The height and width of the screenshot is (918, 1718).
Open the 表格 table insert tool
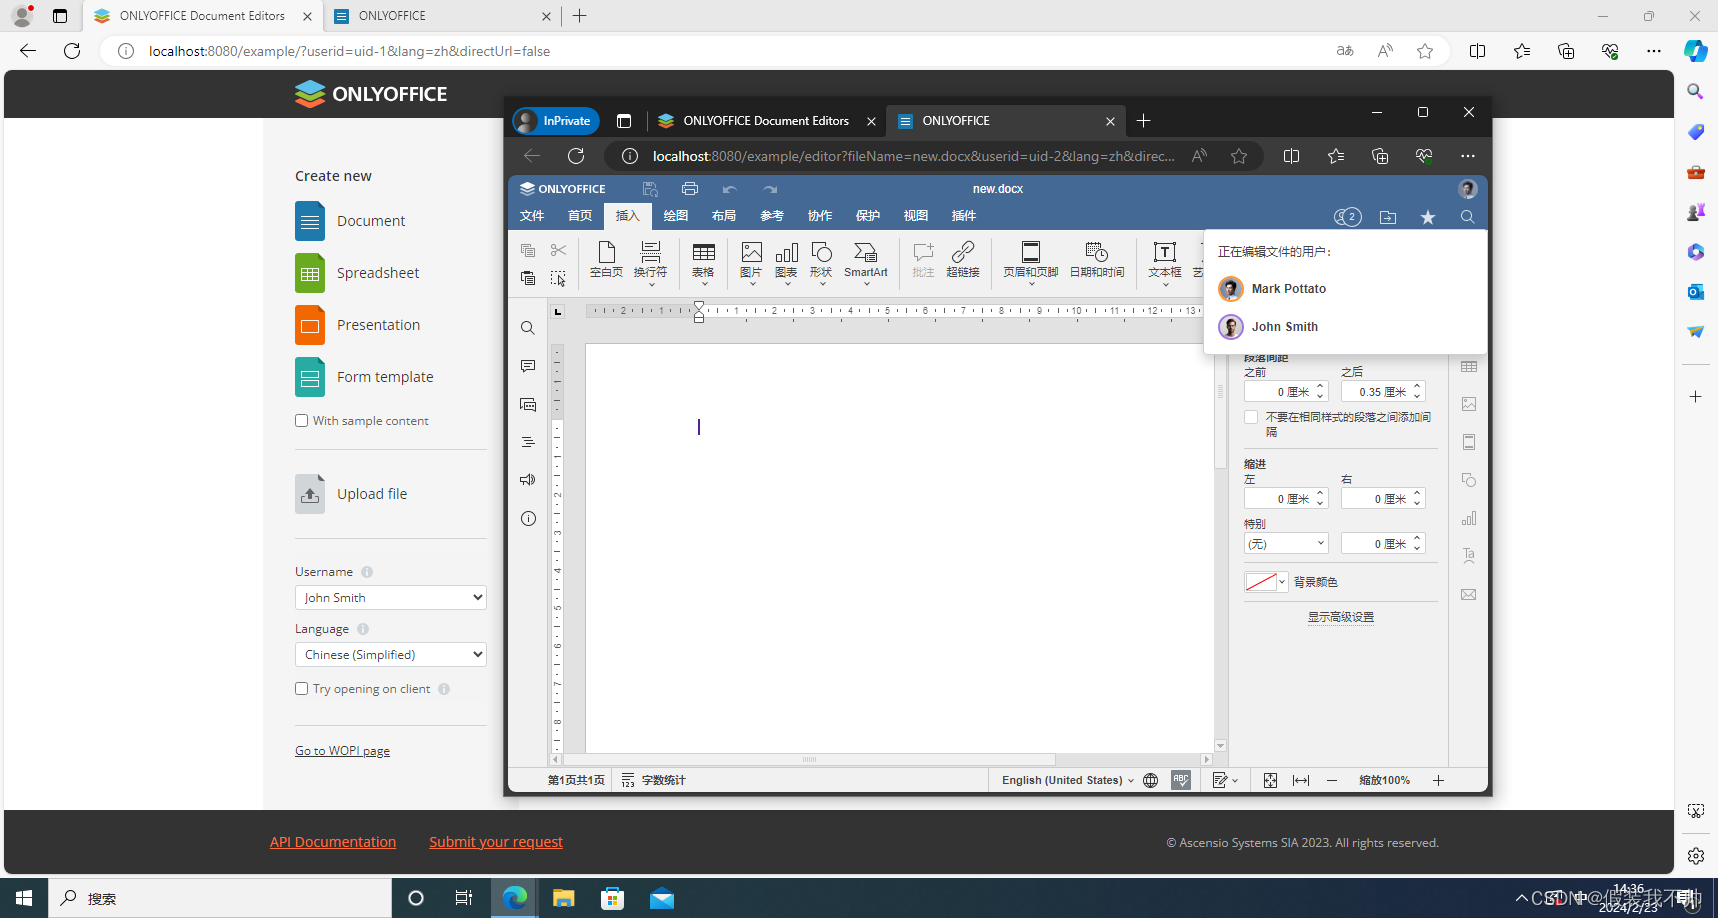[x=704, y=262]
